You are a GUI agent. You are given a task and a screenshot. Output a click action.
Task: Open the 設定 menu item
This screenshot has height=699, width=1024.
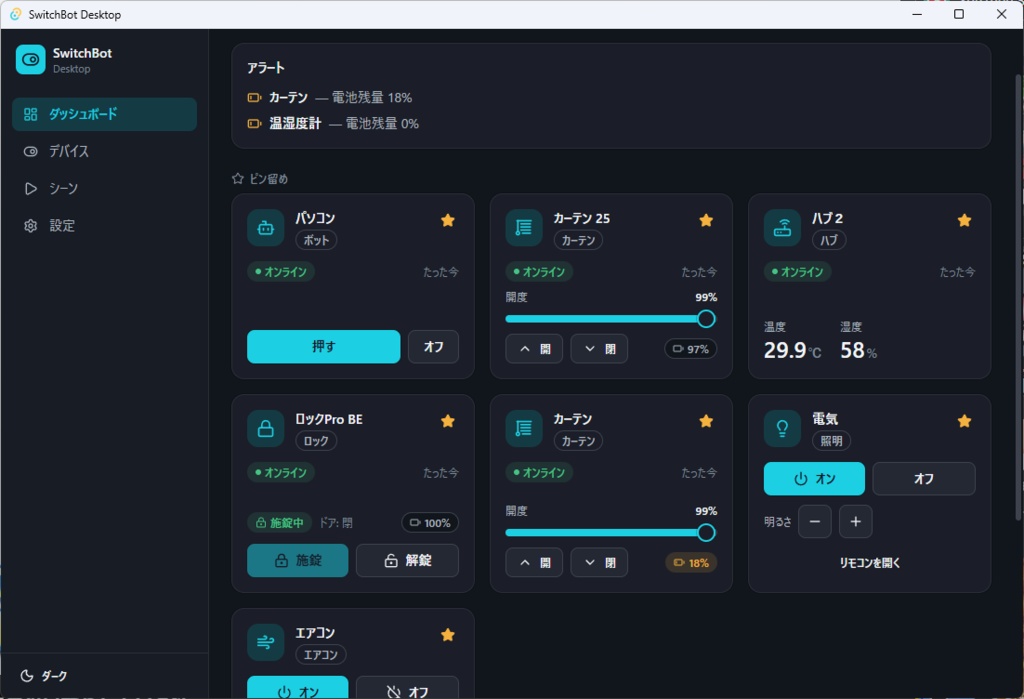pyautogui.click(x=104, y=226)
